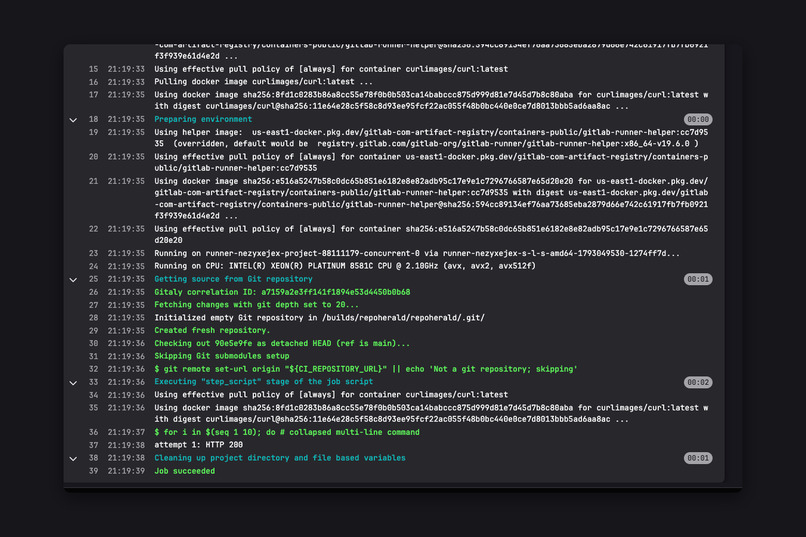
Task: Open line number 29 link
Action: click(93, 330)
